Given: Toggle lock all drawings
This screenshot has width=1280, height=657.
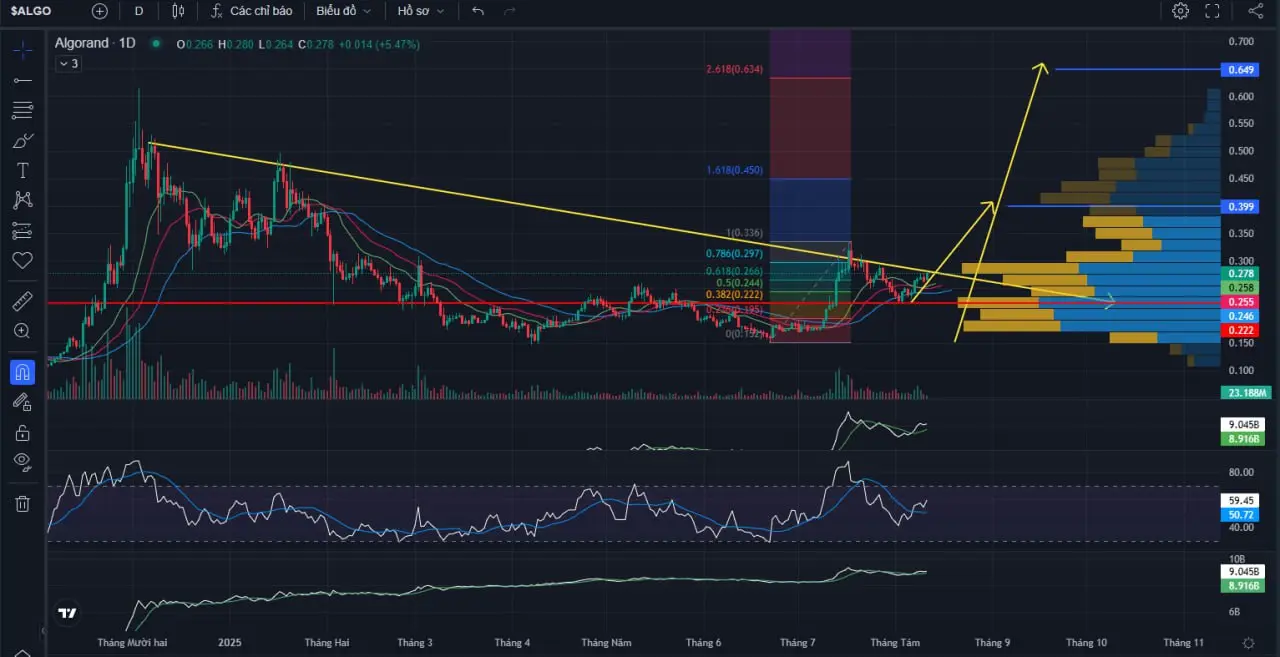Looking at the screenshot, I should coord(22,432).
